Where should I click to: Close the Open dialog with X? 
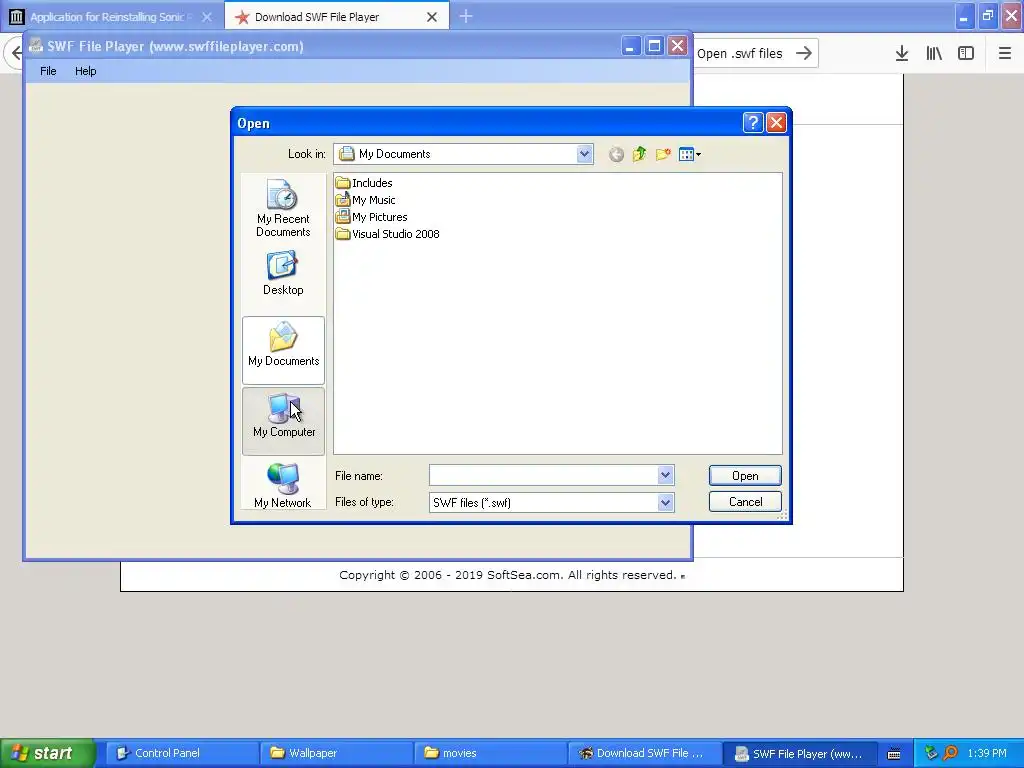point(776,123)
